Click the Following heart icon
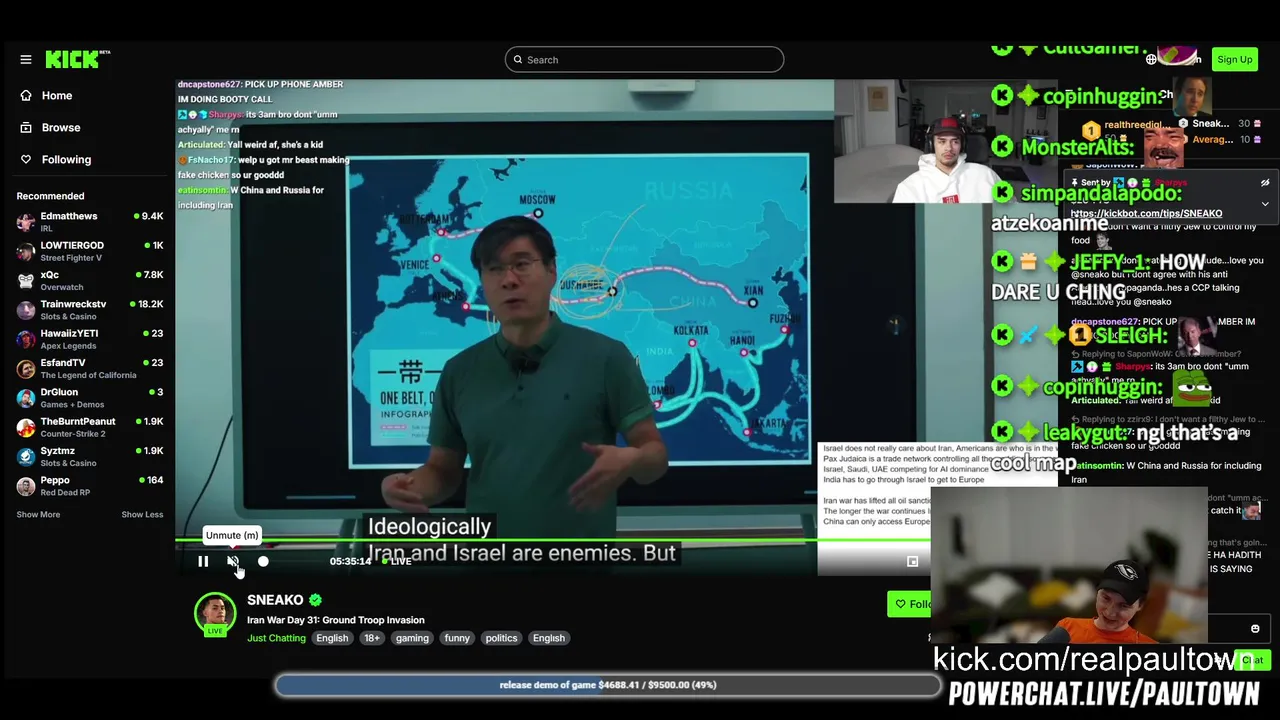 [26, 160]
